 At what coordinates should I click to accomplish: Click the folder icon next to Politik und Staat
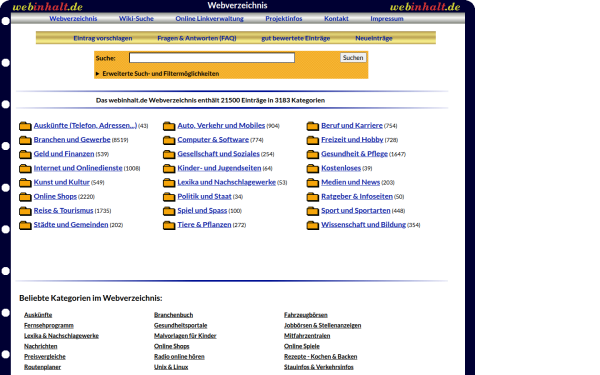coord(169,197)
